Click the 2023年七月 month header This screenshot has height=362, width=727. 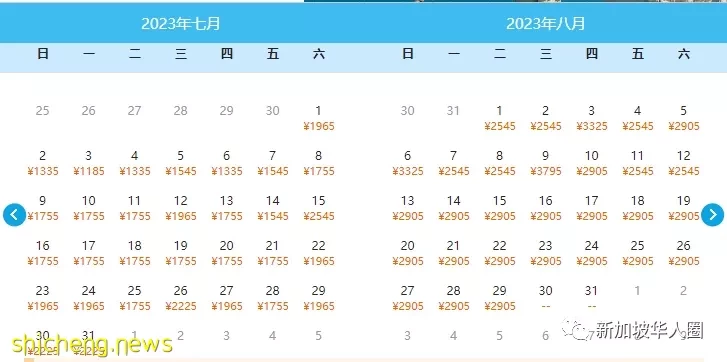click(181, 23)
